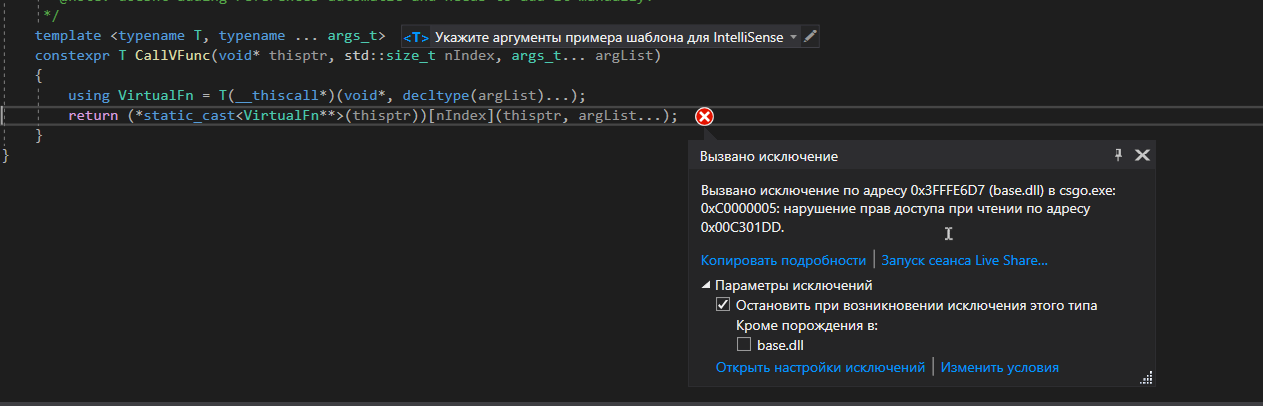This screenshot has width=1263, height=406.
Task: Enable the base.dll exclusion checkbox
Action: (x=743, y=345)
